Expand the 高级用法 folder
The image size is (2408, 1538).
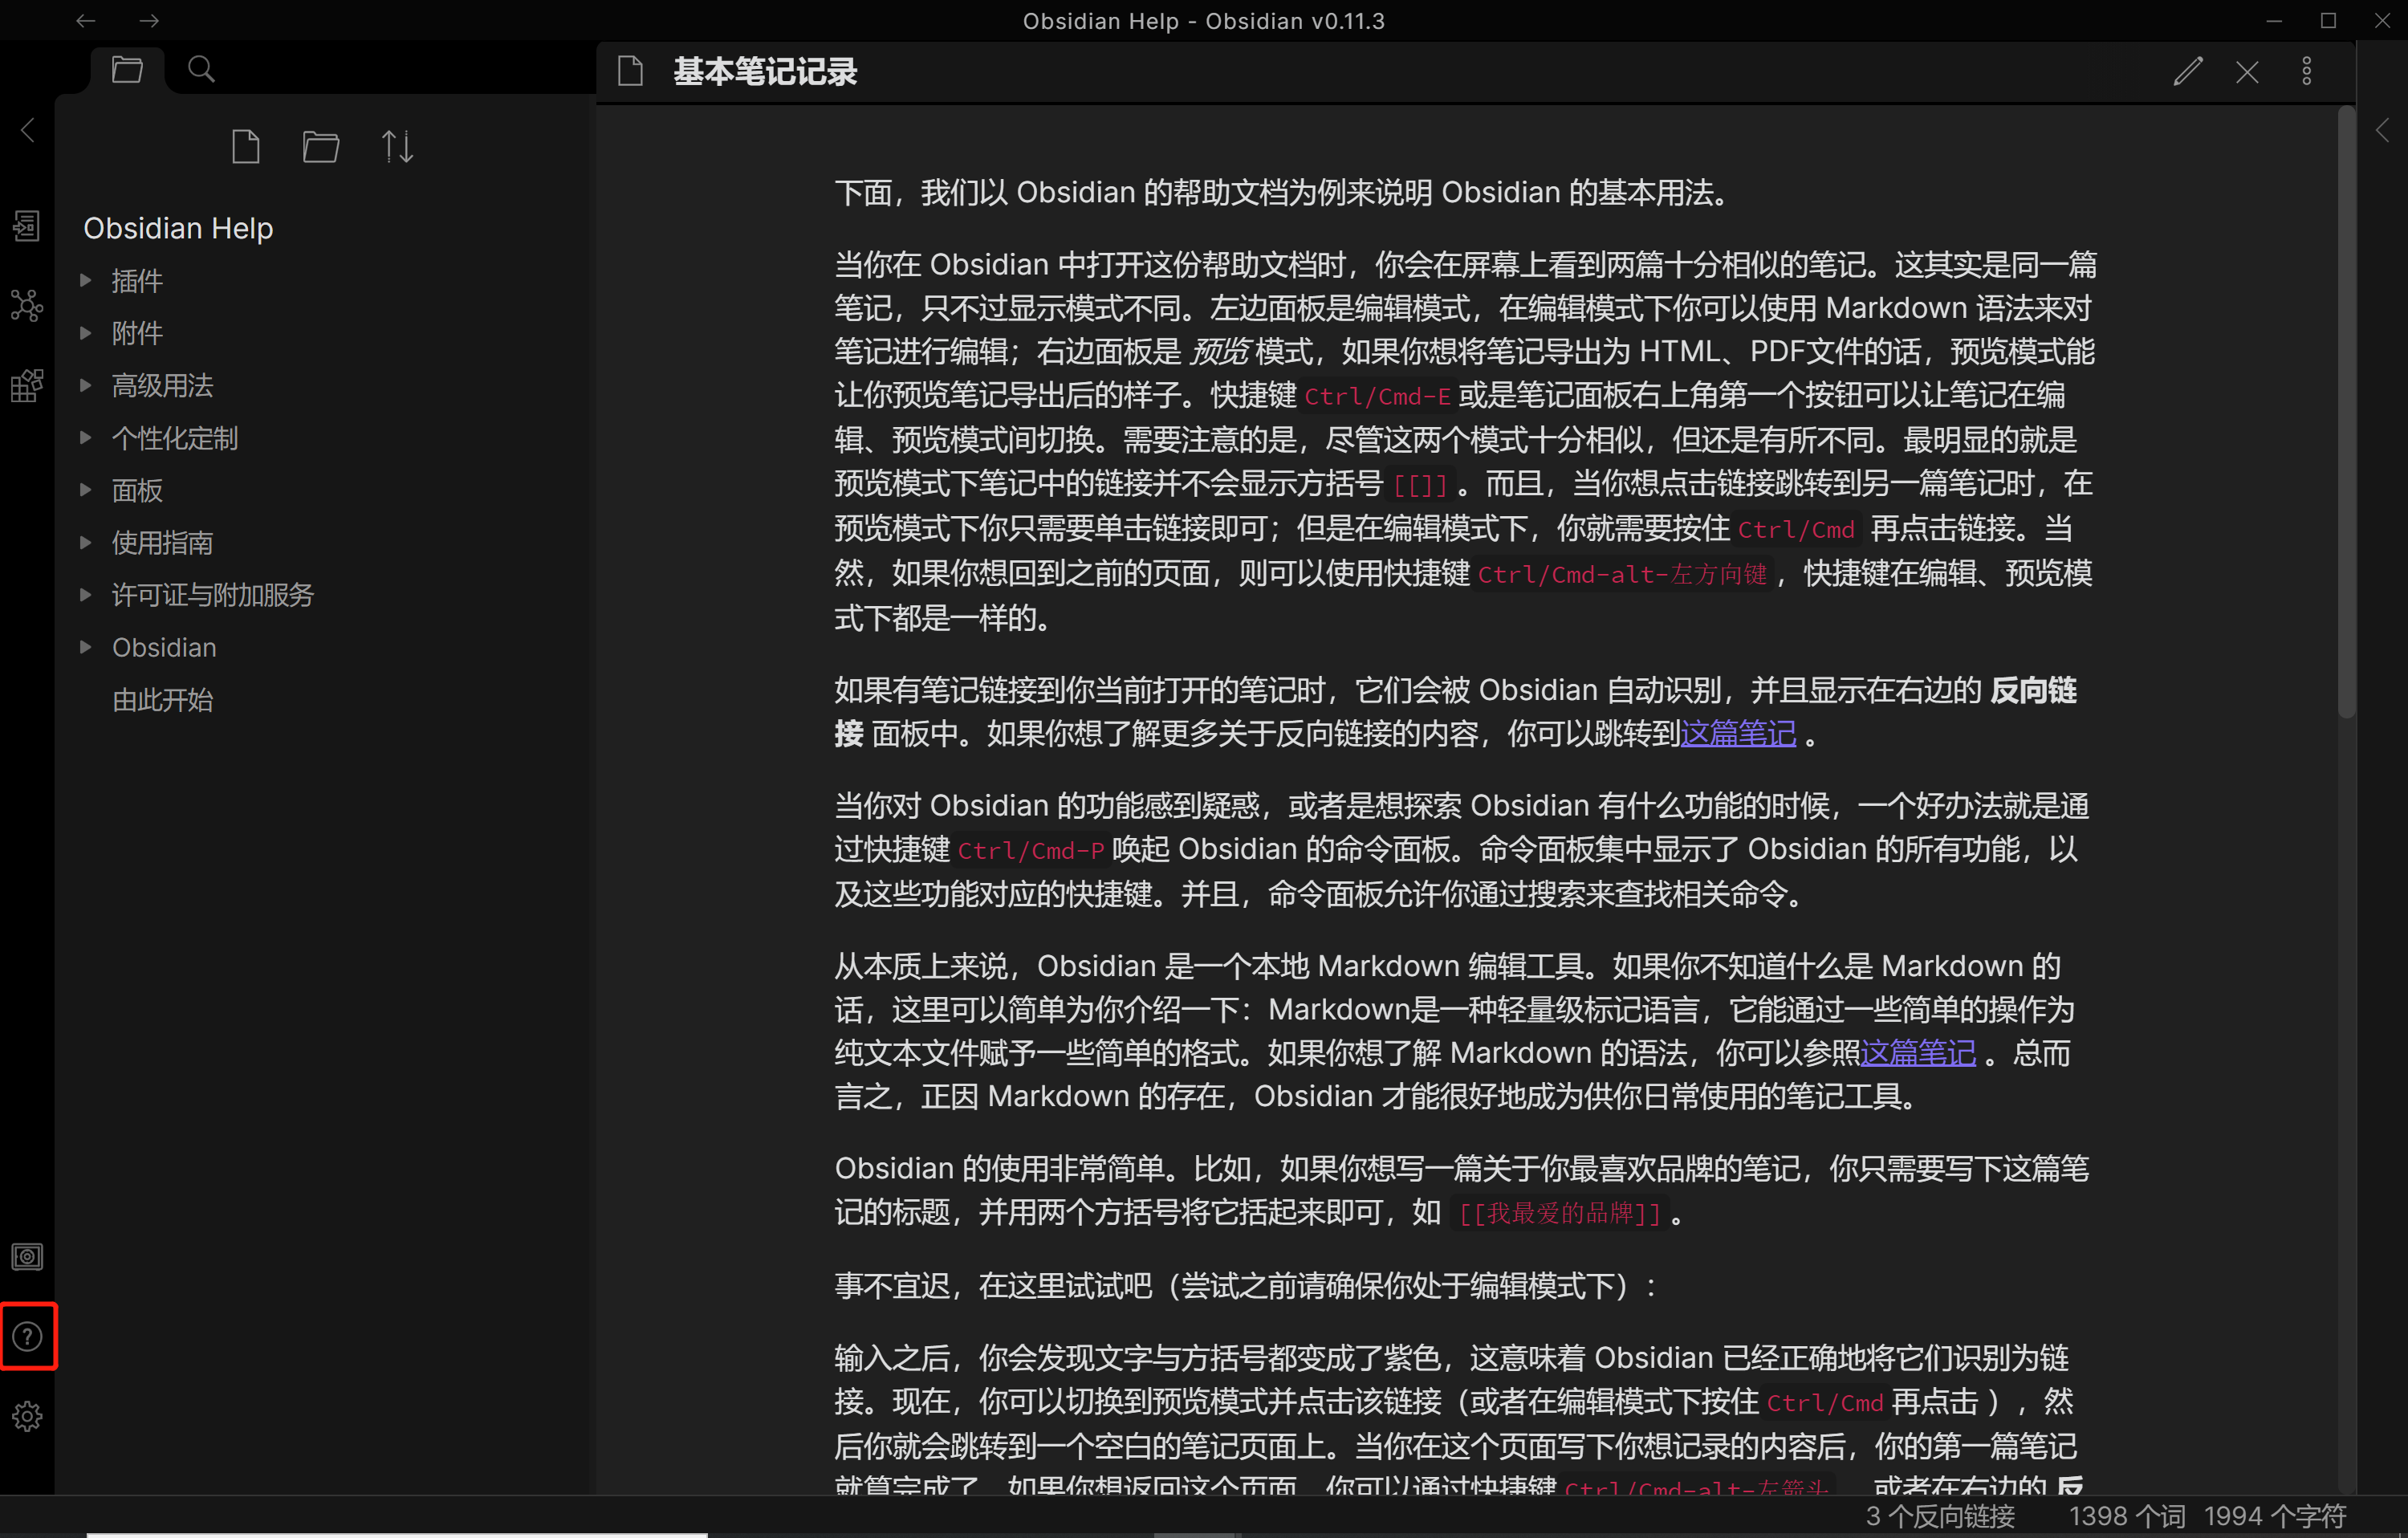coord(86,385)
